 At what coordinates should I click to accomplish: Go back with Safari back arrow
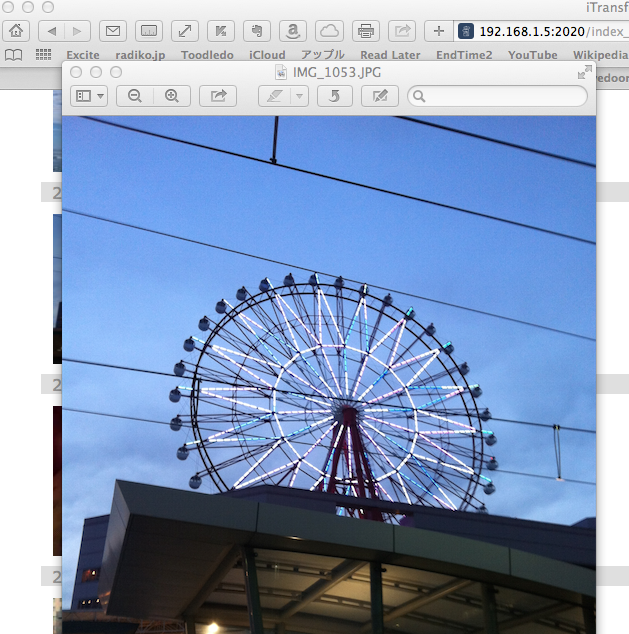click(x=51, y=31)
